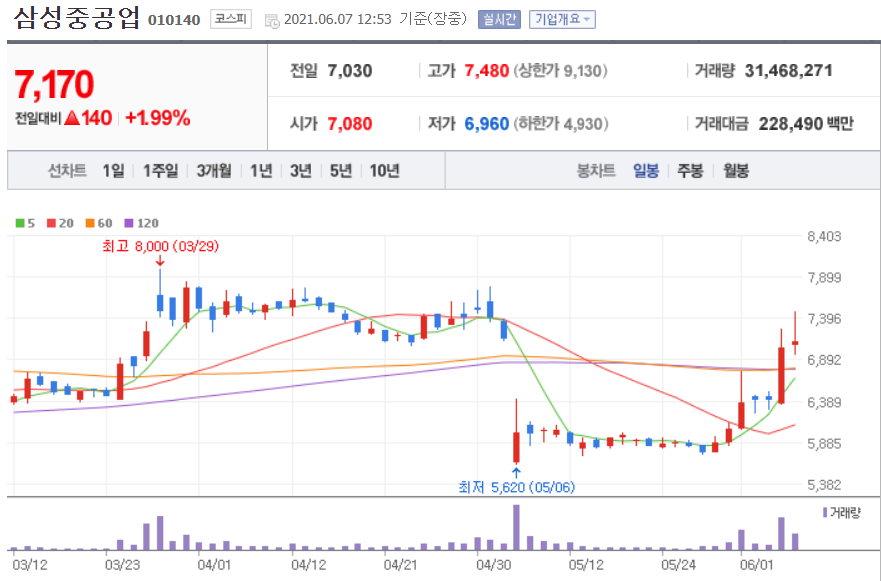881x581 pixels.
Task: Switch to the 일봉 candlestick chart
Action: (646, 170)
